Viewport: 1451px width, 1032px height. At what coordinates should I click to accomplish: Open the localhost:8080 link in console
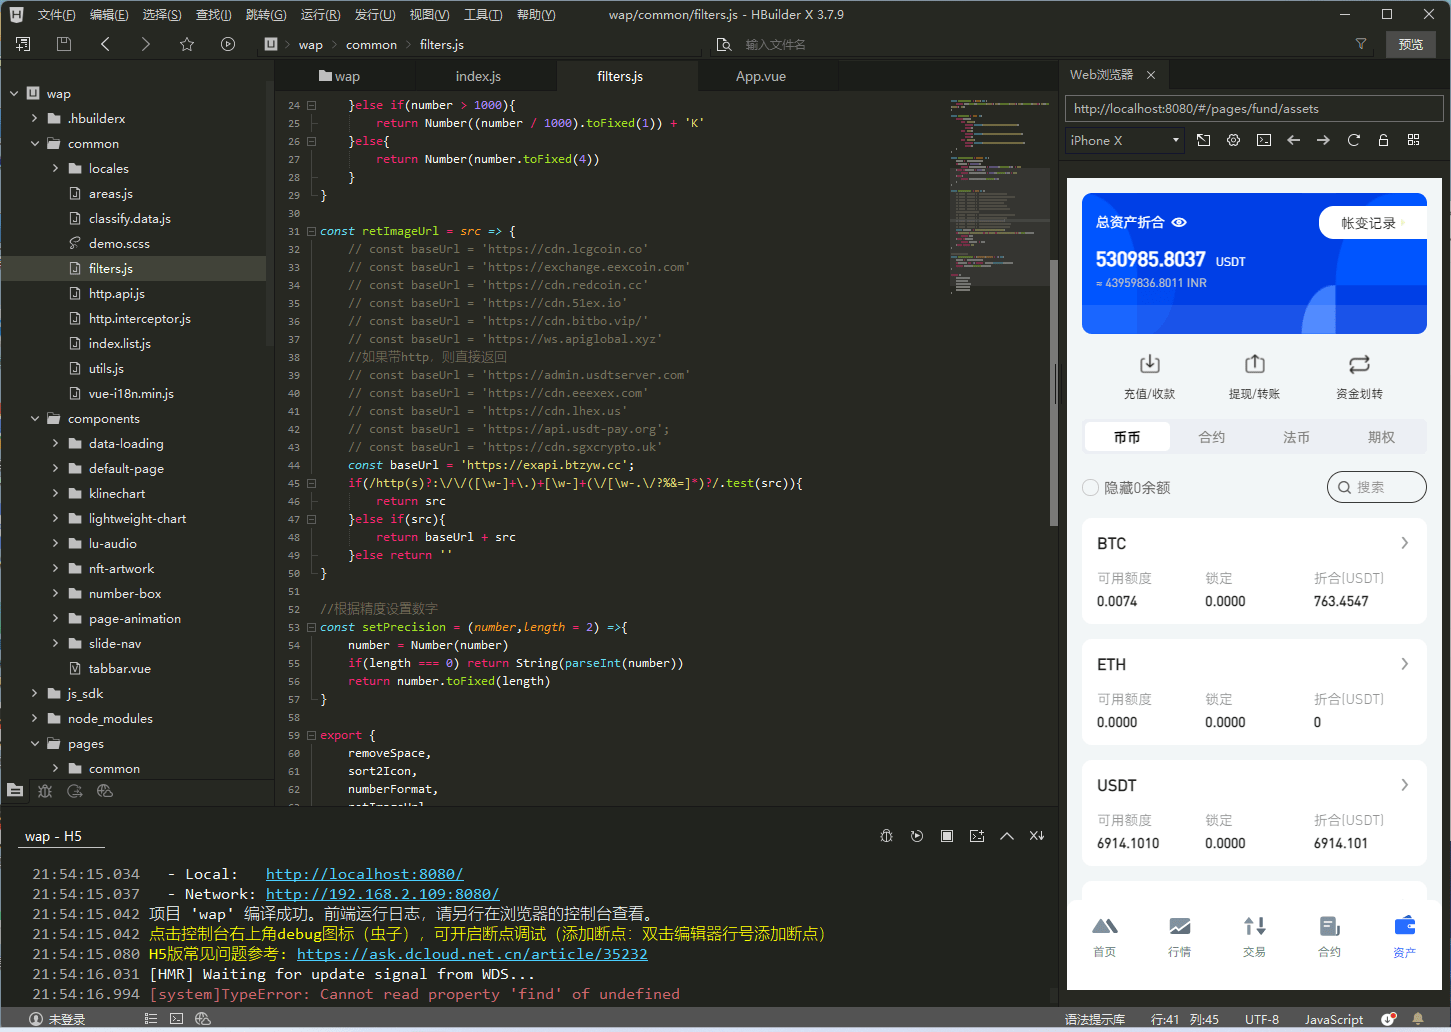[364, 874]
